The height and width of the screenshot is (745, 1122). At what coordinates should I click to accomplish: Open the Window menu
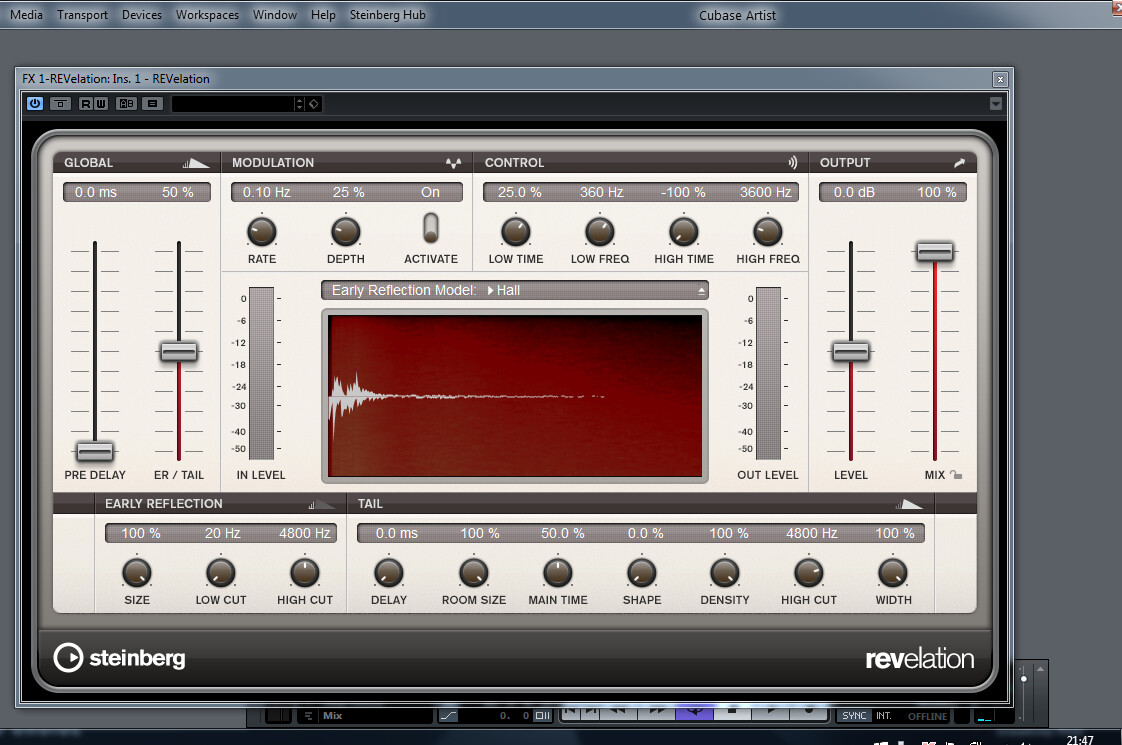click(x=275, y=14)
